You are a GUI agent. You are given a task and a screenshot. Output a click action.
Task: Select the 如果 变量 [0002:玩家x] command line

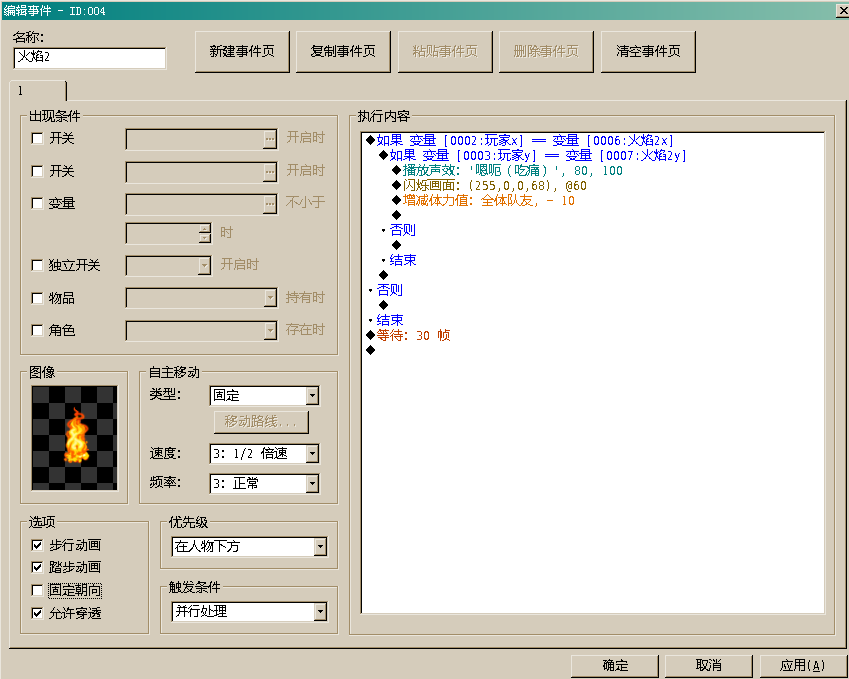point(520,141)
